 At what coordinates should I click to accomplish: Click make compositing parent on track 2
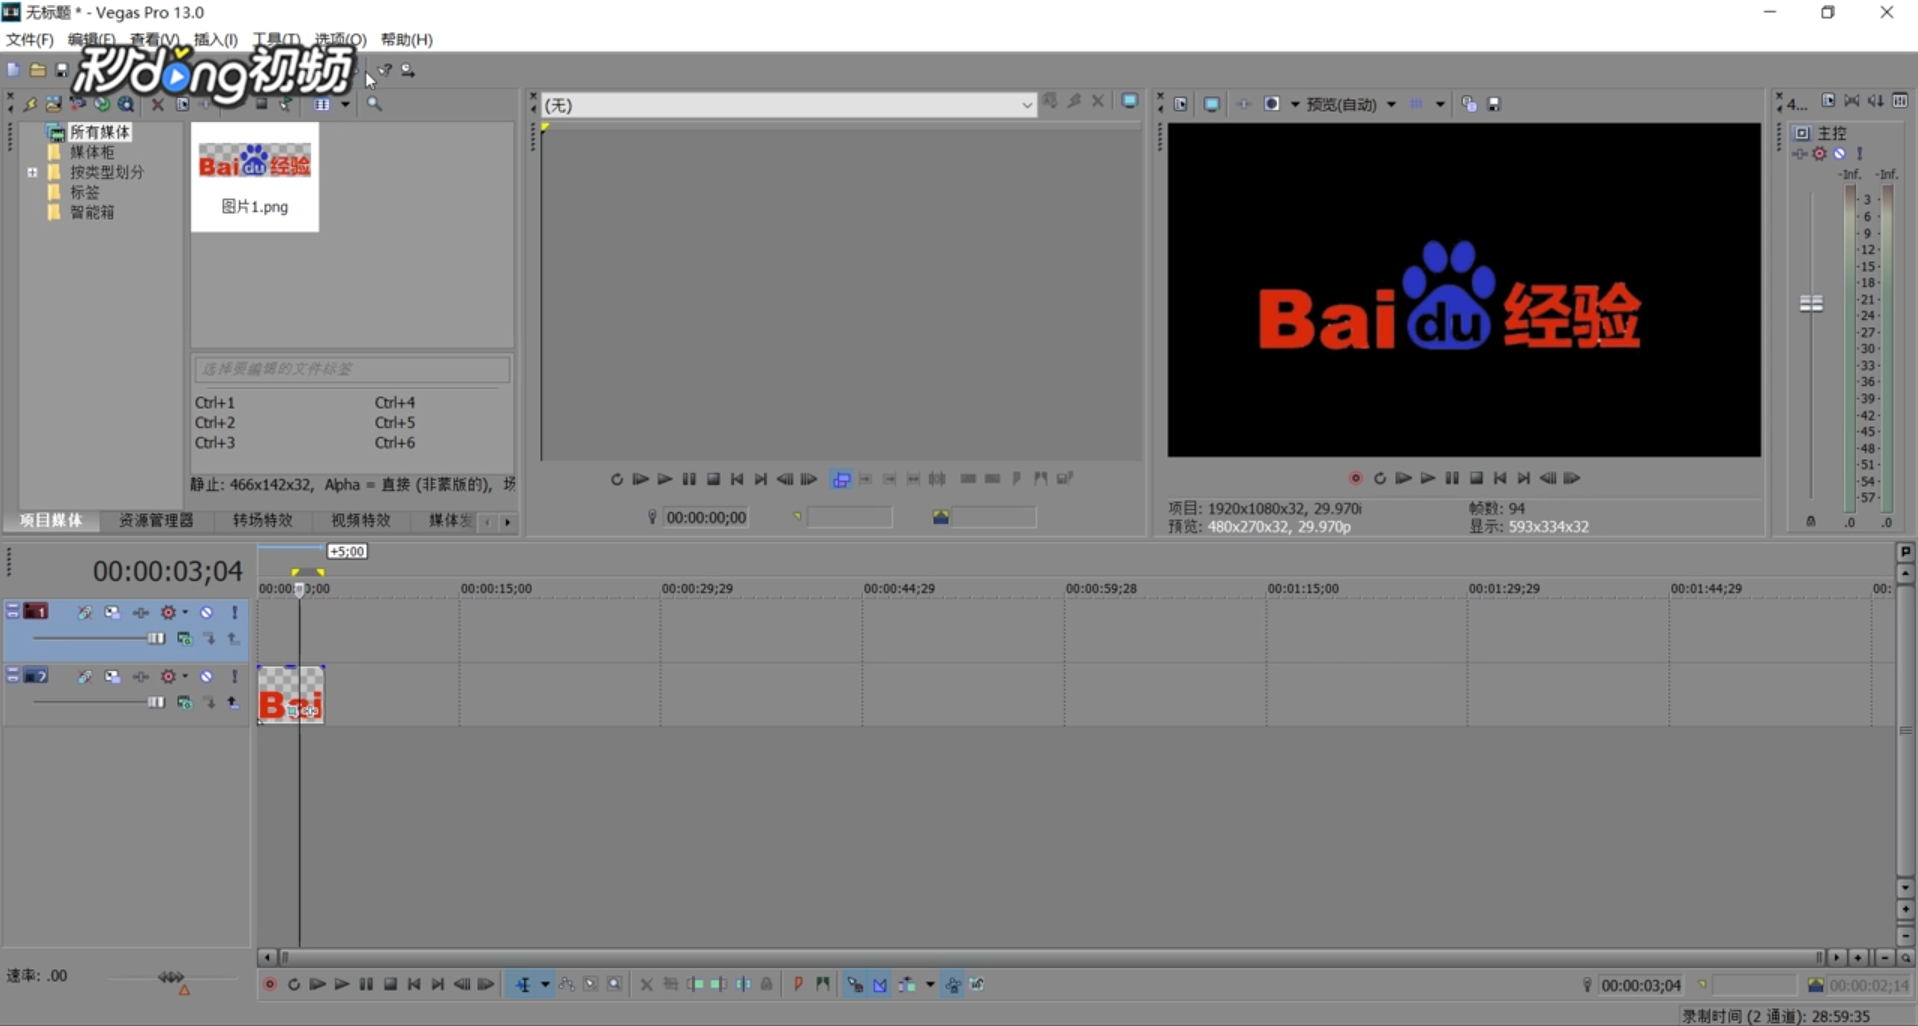click(233, 702)
